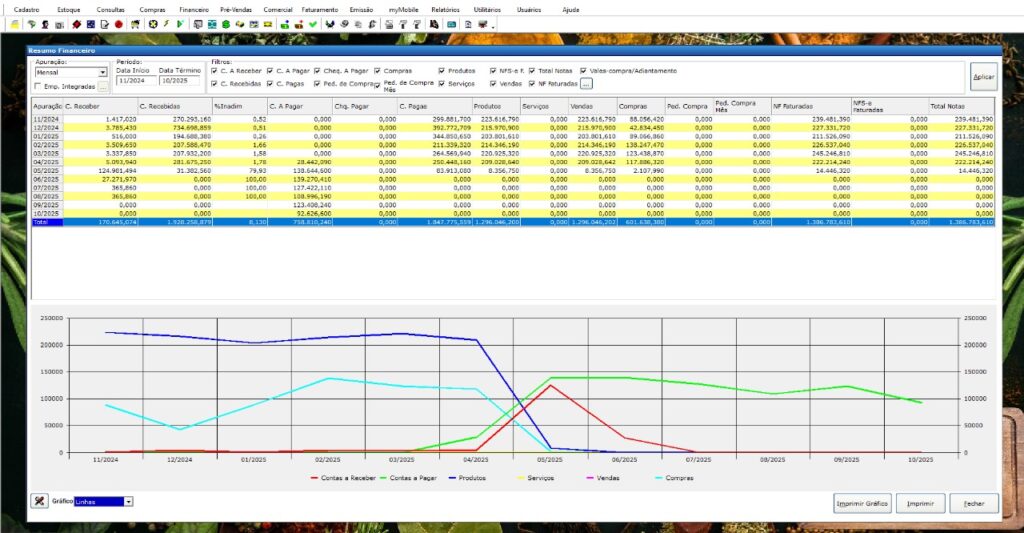Click ellipsis button next to NF Faturadas
Viewport: 1024px width, 533px height.
pos(586,84)
